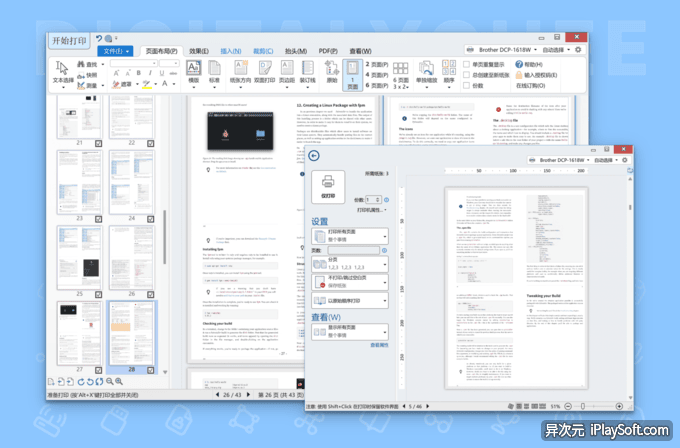Open the font size combo box in the ribbon
This screenshot has width=680, height=448.
[x=169, y=63]
